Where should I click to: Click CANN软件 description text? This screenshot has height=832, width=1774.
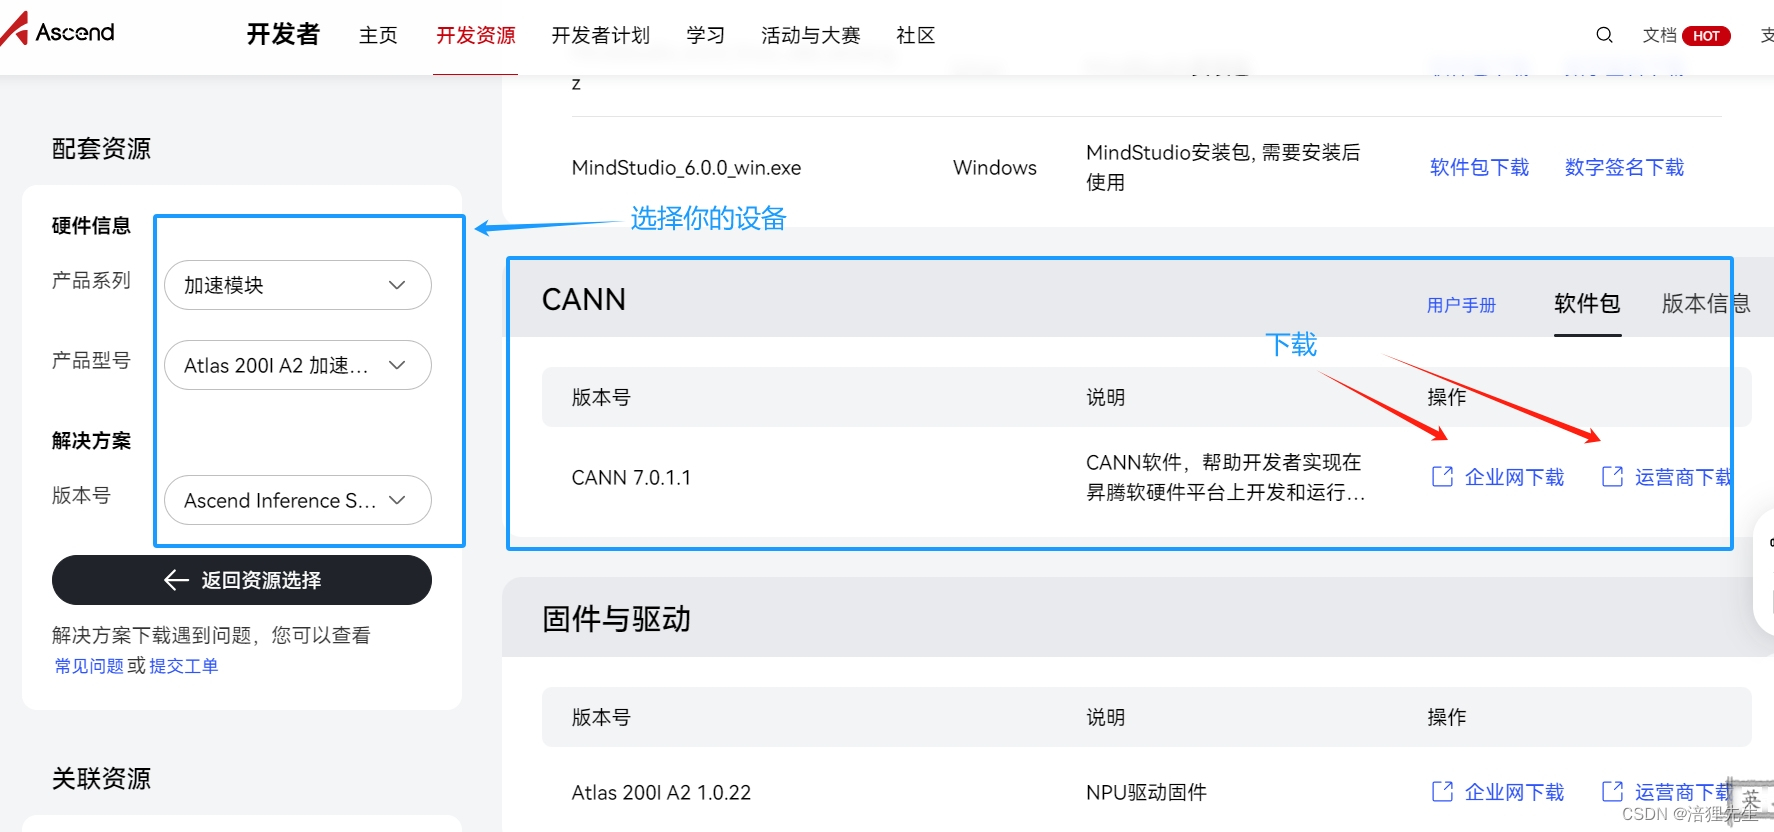click(x=1226, y=477)
